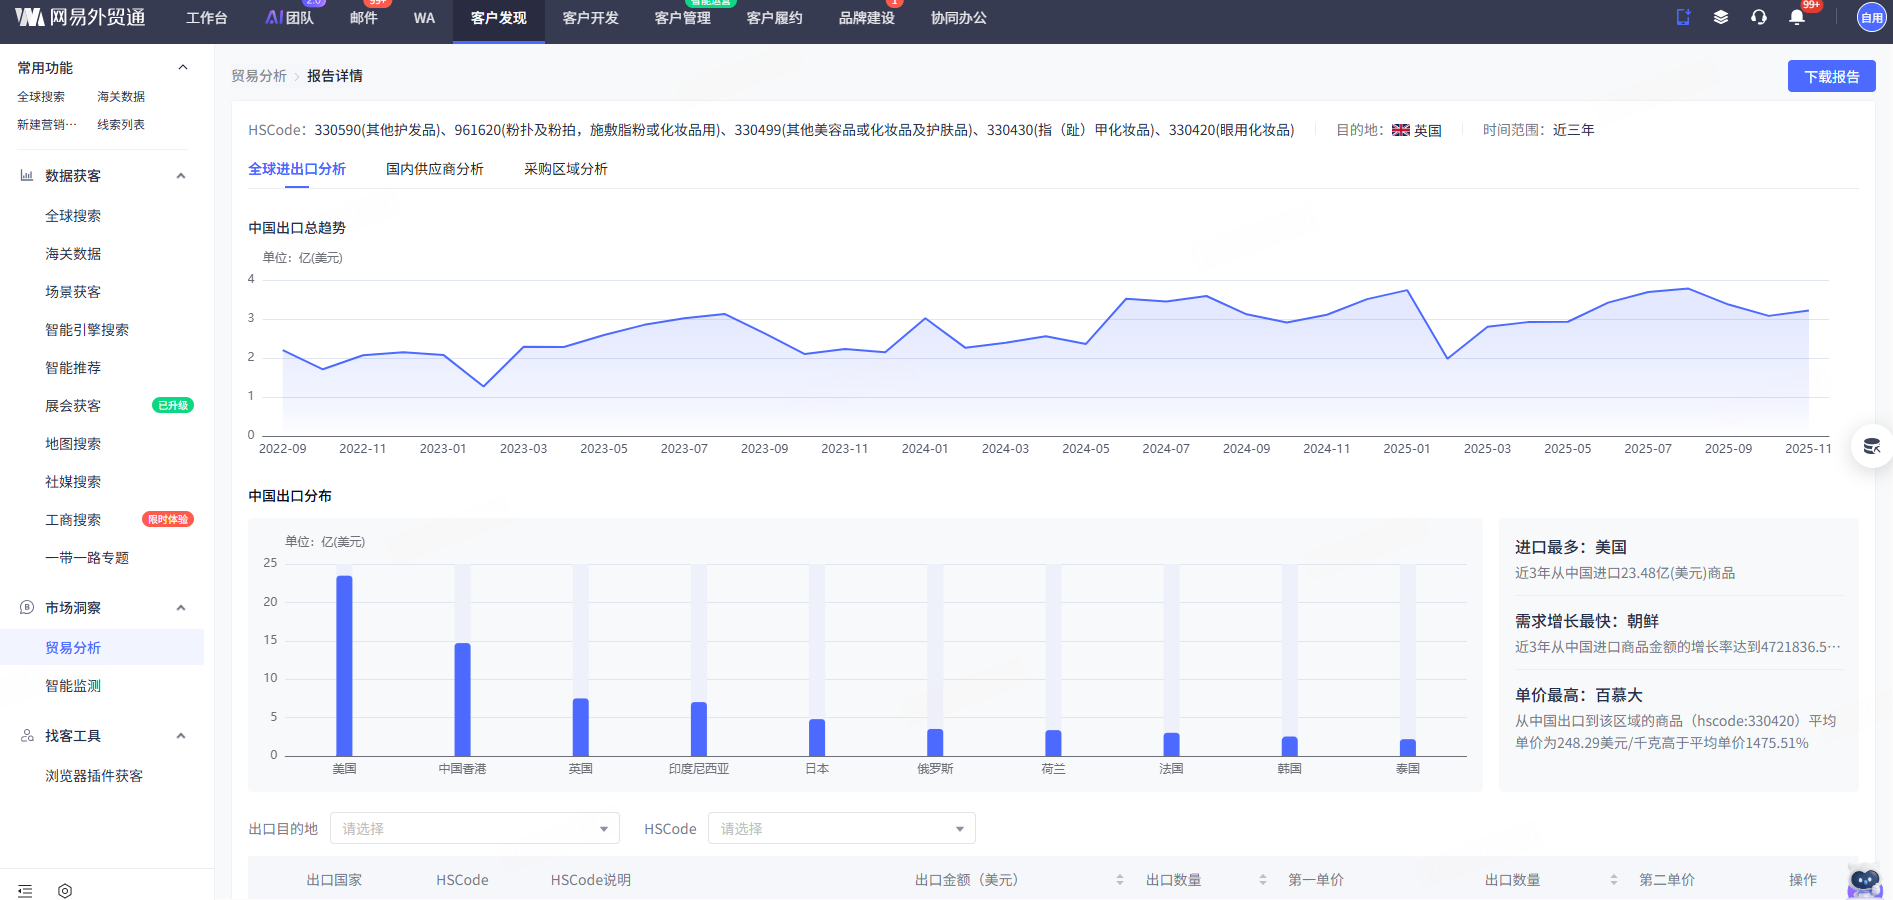1893x900 pixels.
Task: Click the 下载报告 button
Action: [x=1831, y=76]
